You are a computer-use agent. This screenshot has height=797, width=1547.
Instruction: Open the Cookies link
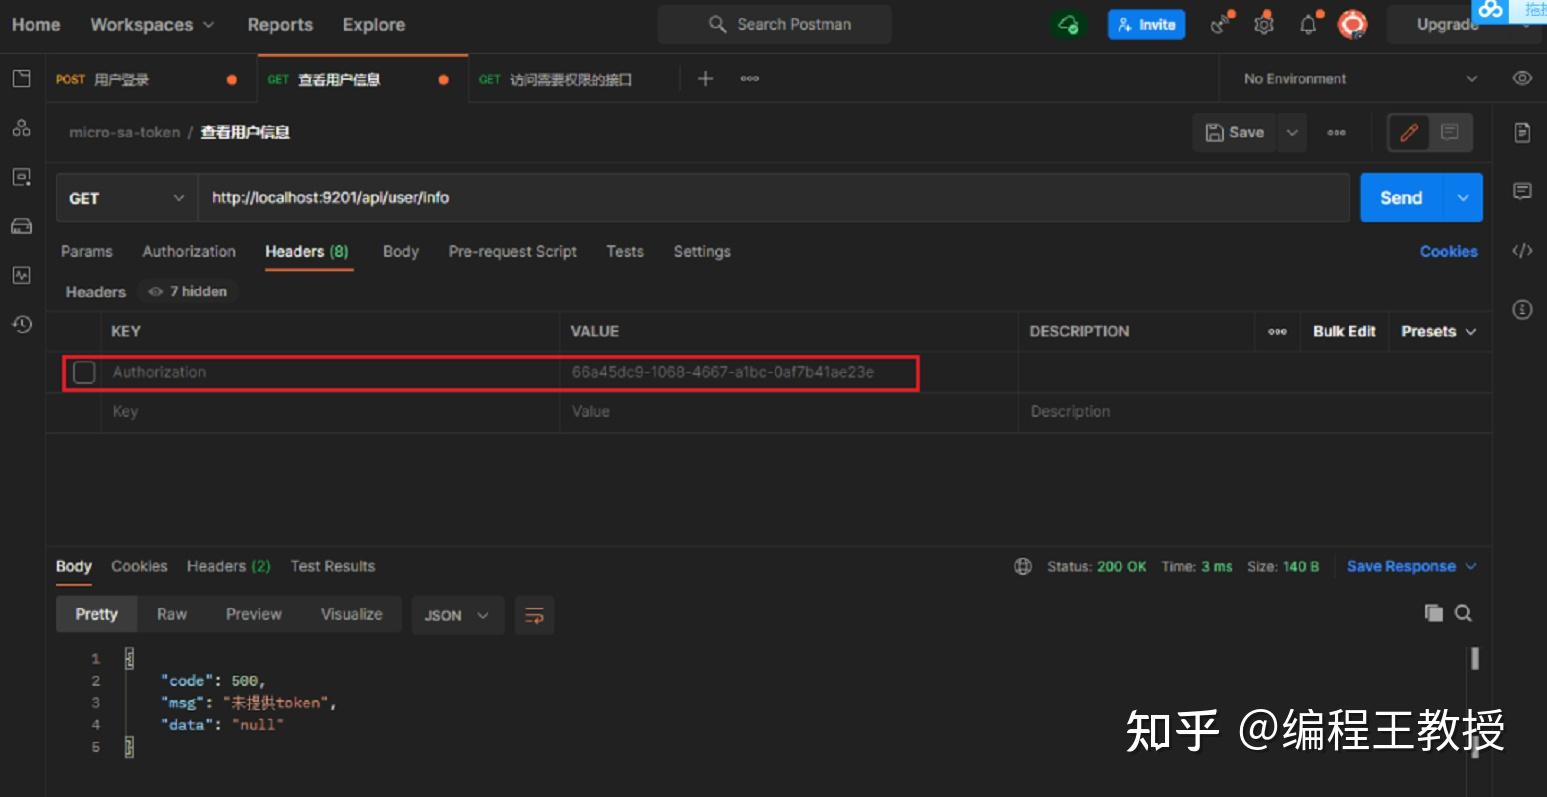click(1448, 251)
